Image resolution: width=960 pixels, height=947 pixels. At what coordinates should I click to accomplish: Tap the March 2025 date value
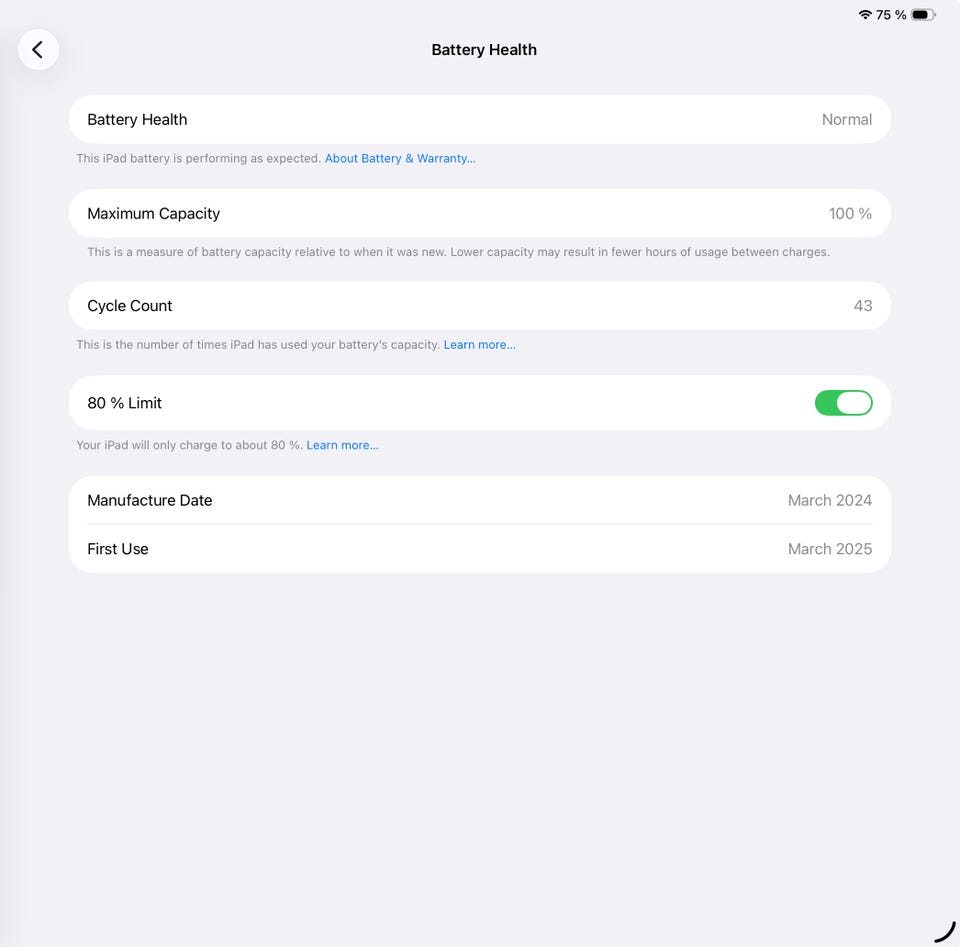point(830,548)
